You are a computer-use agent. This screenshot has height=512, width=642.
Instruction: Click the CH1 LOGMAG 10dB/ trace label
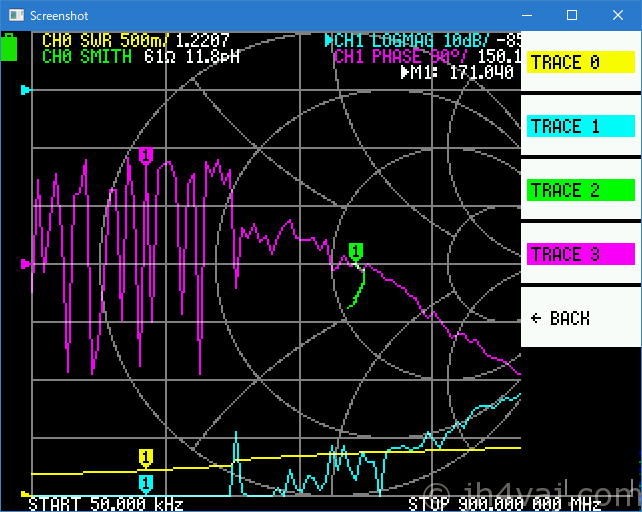click(x=412, y=41)
